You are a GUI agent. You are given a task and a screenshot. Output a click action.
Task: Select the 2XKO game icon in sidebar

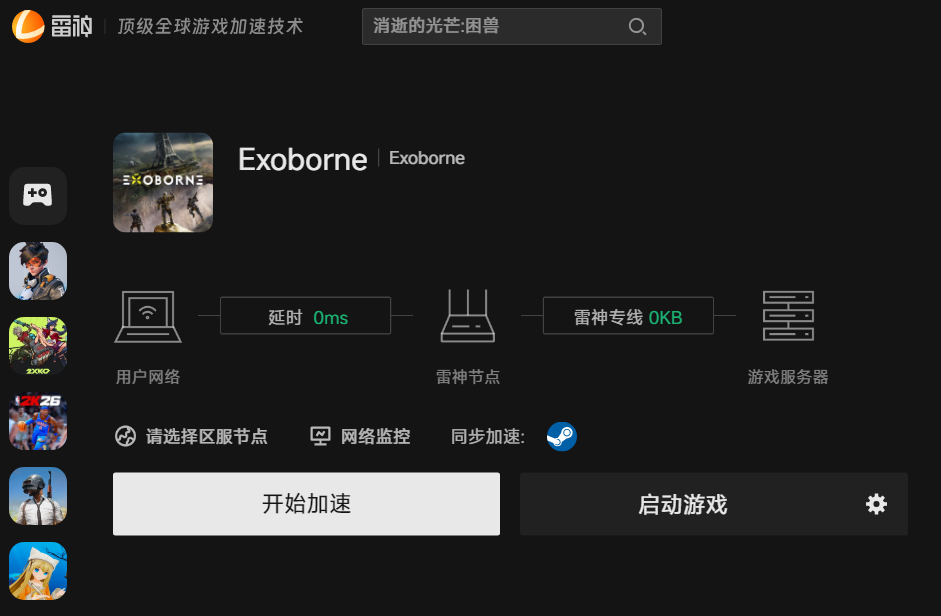click(38, 346)
